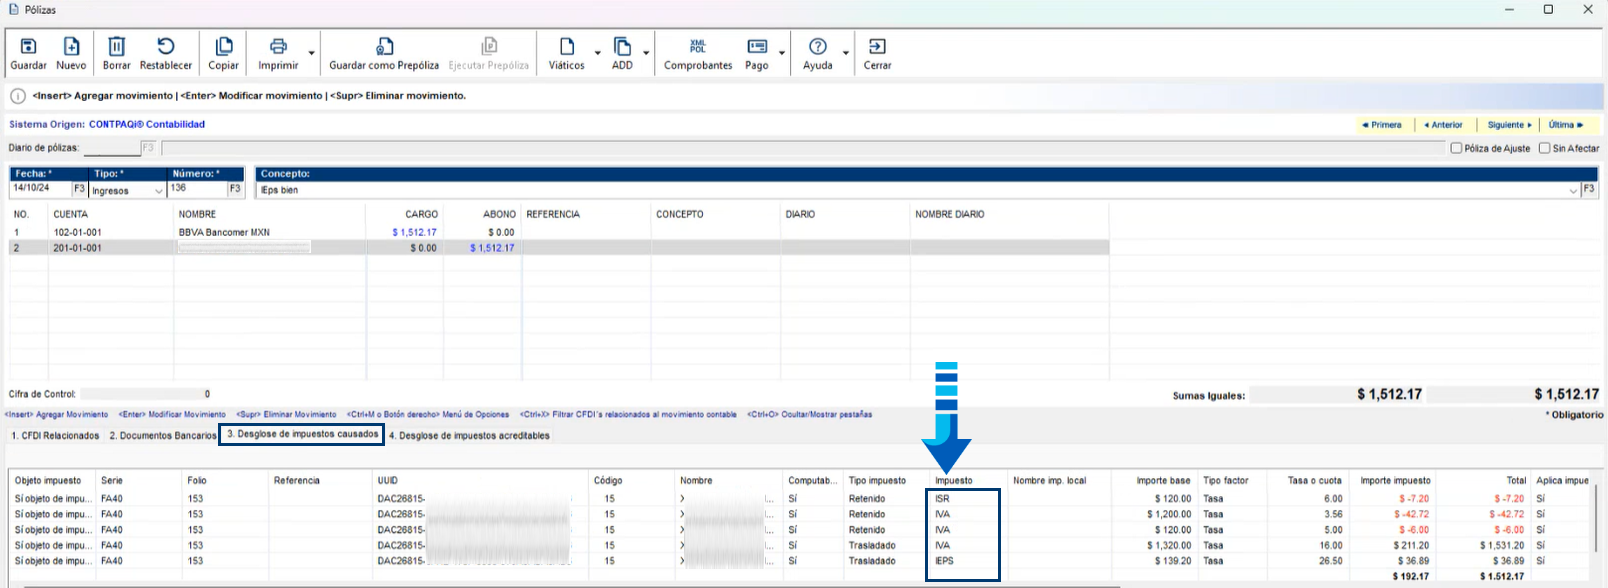This screenshot has width=1608, height=588.
Task: Expand the Concepto field dropdown
Action: [1572, 190]
